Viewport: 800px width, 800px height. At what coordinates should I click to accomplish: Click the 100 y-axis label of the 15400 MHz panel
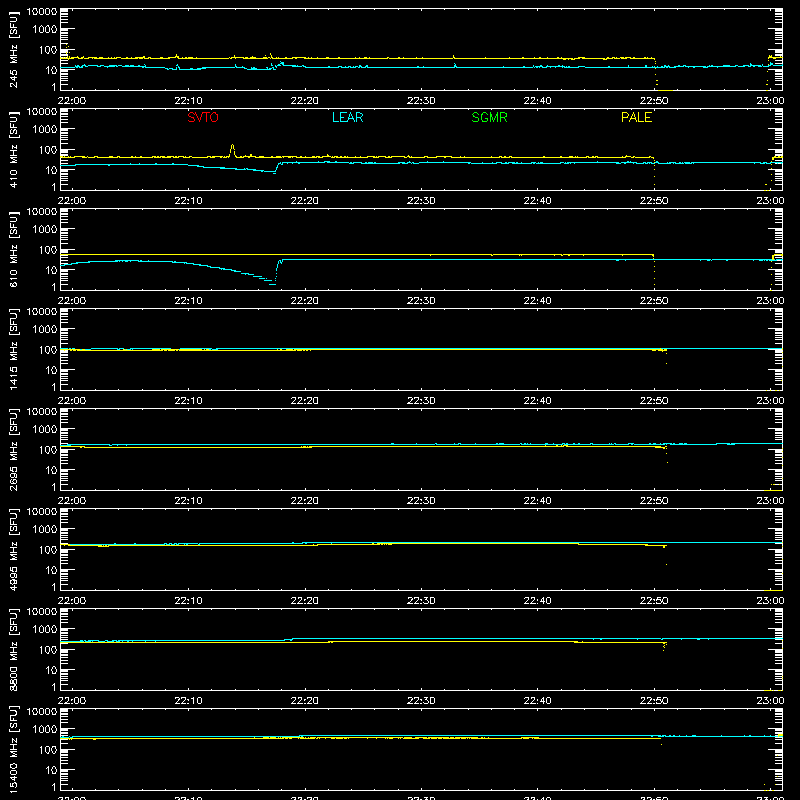[48, 750]
